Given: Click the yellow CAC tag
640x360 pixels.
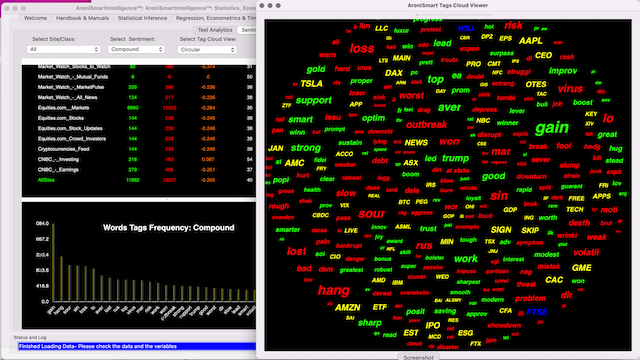Looking at the screenshot, I should 554,280.
